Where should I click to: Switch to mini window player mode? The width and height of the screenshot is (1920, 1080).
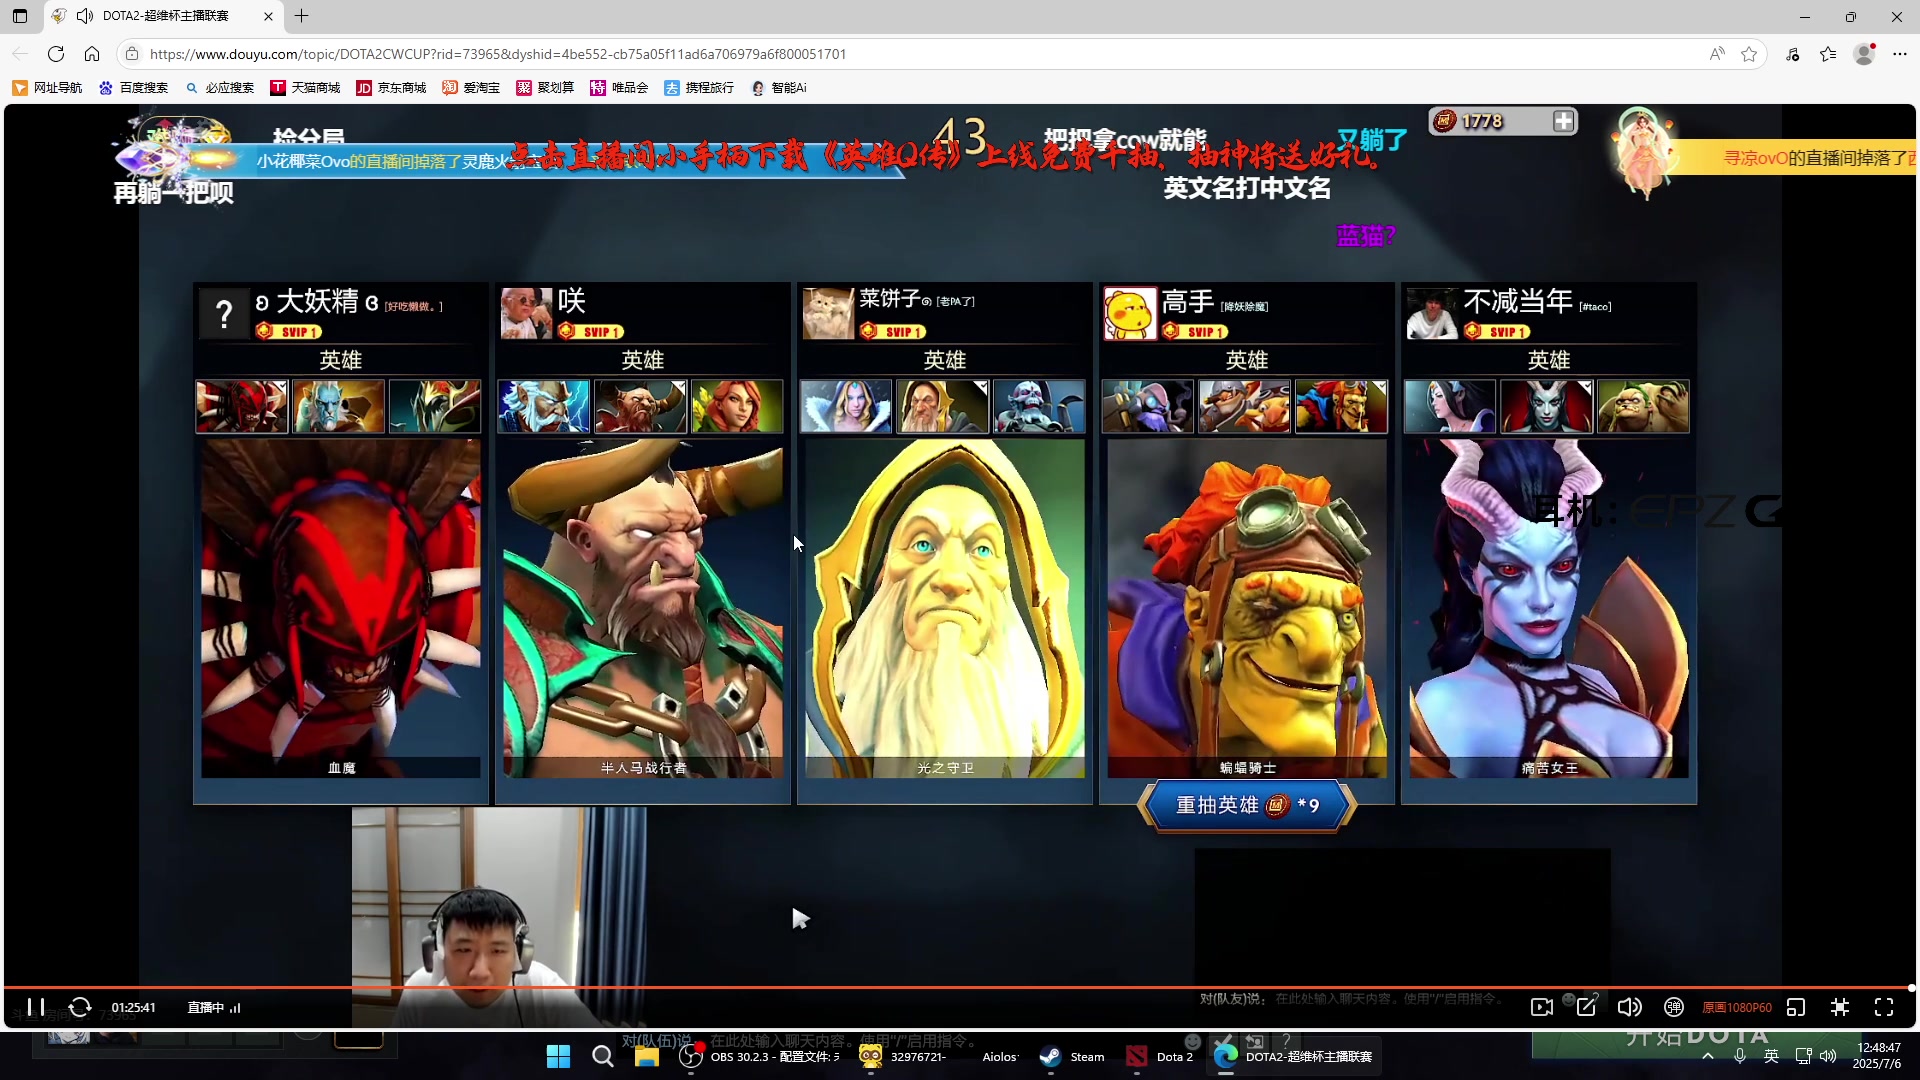[1796, 1007]
